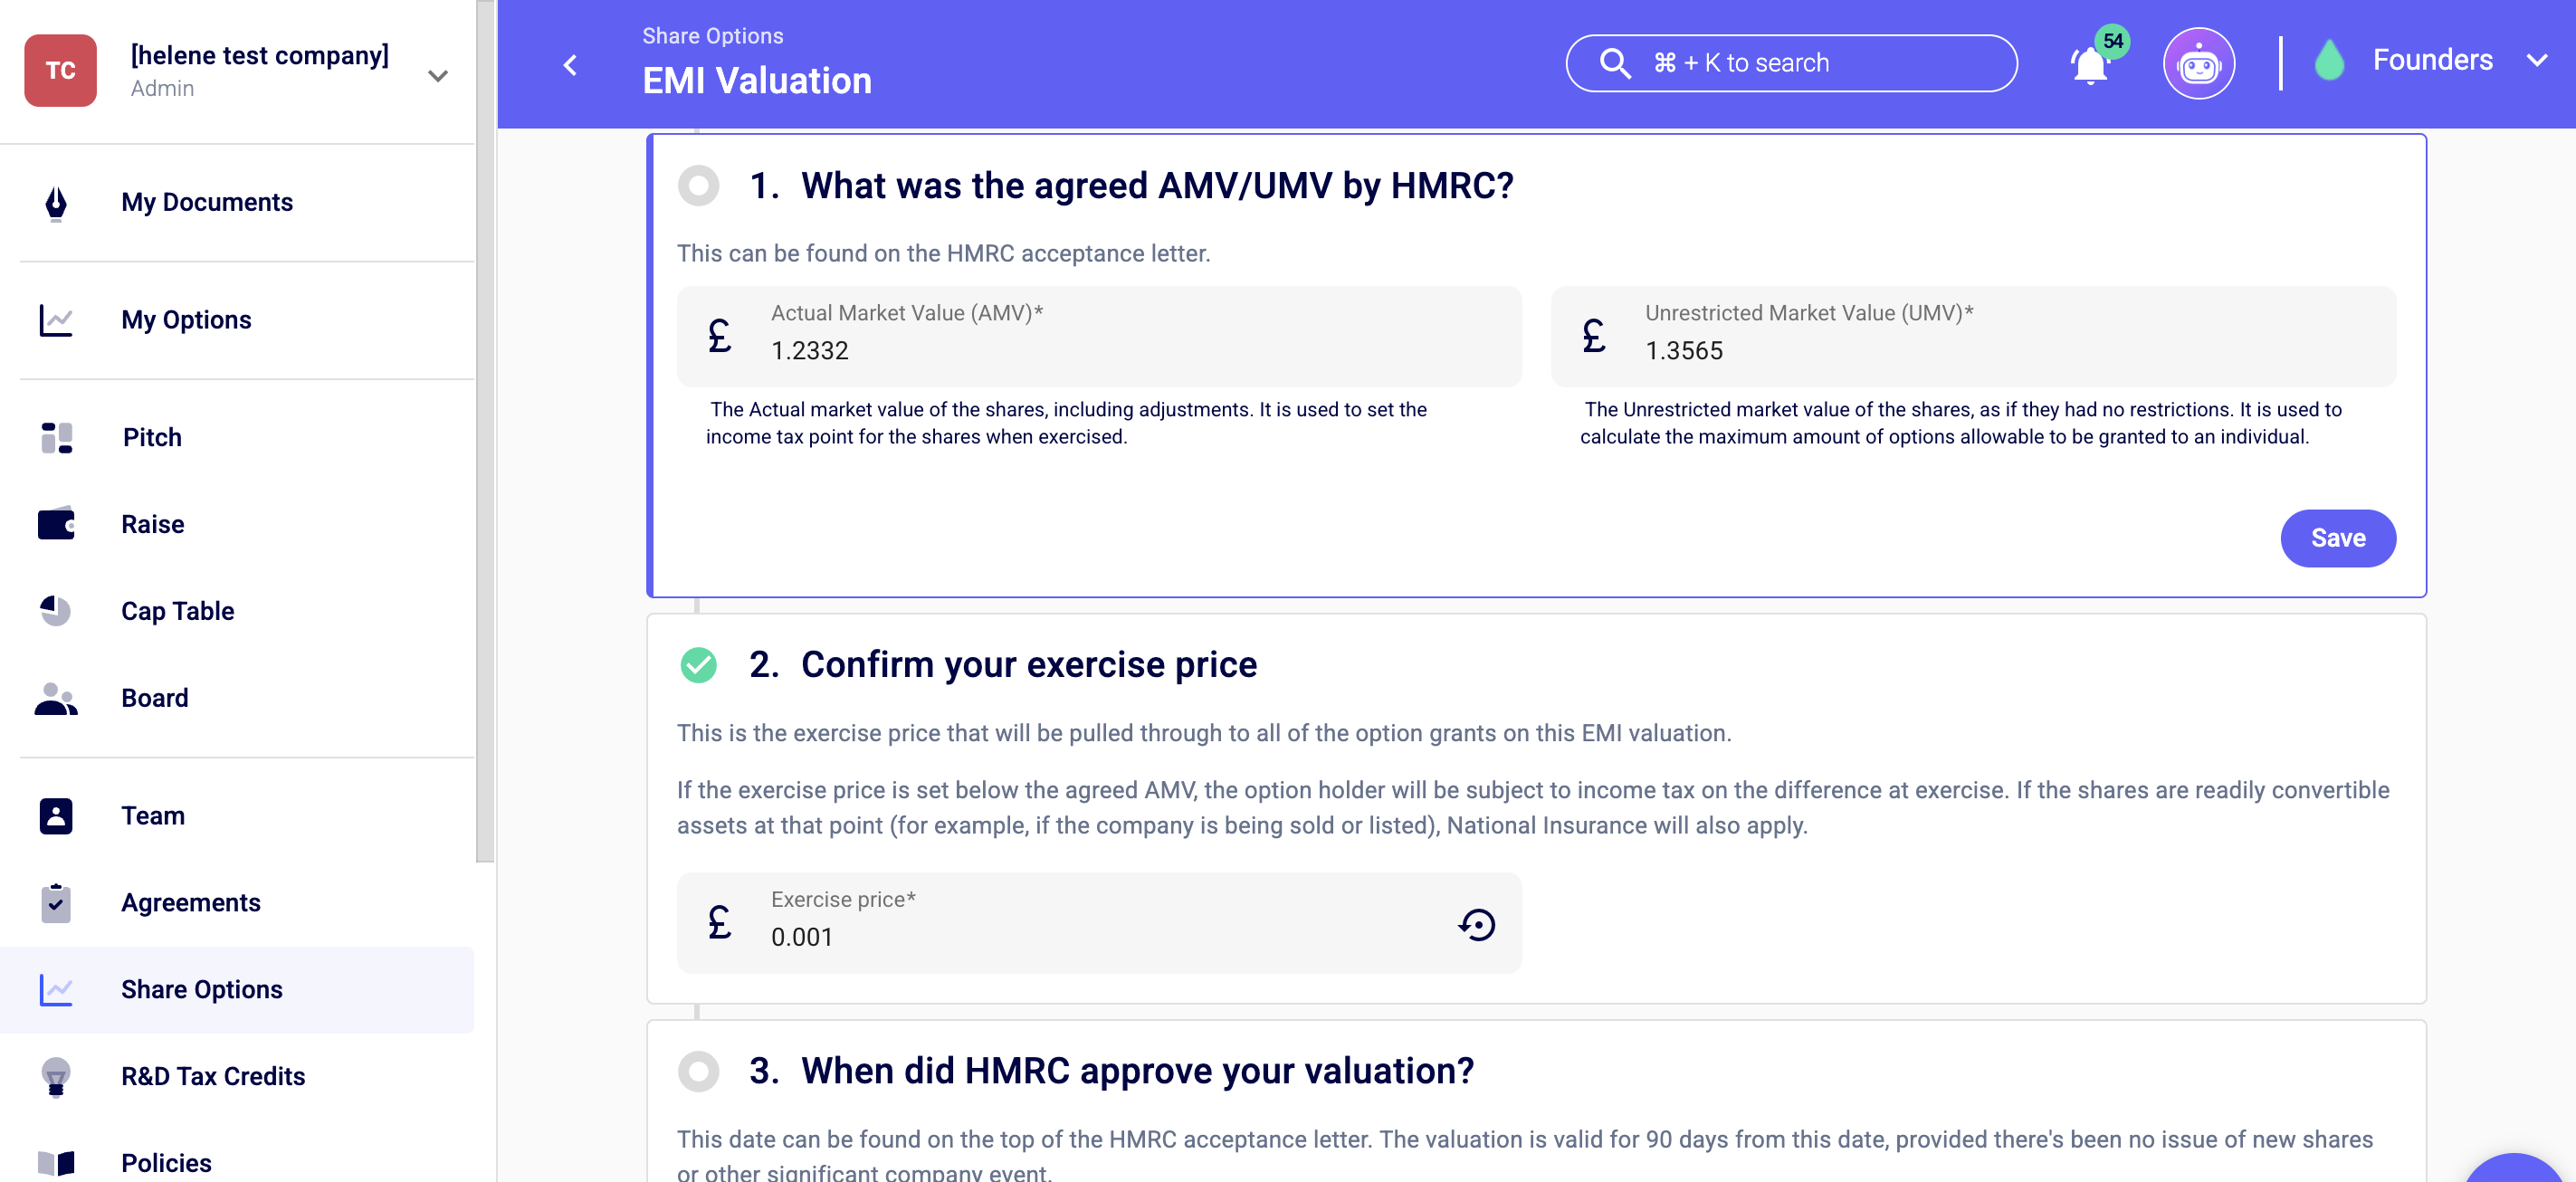
Task: Go back using the header arrow
Action: 570,65
